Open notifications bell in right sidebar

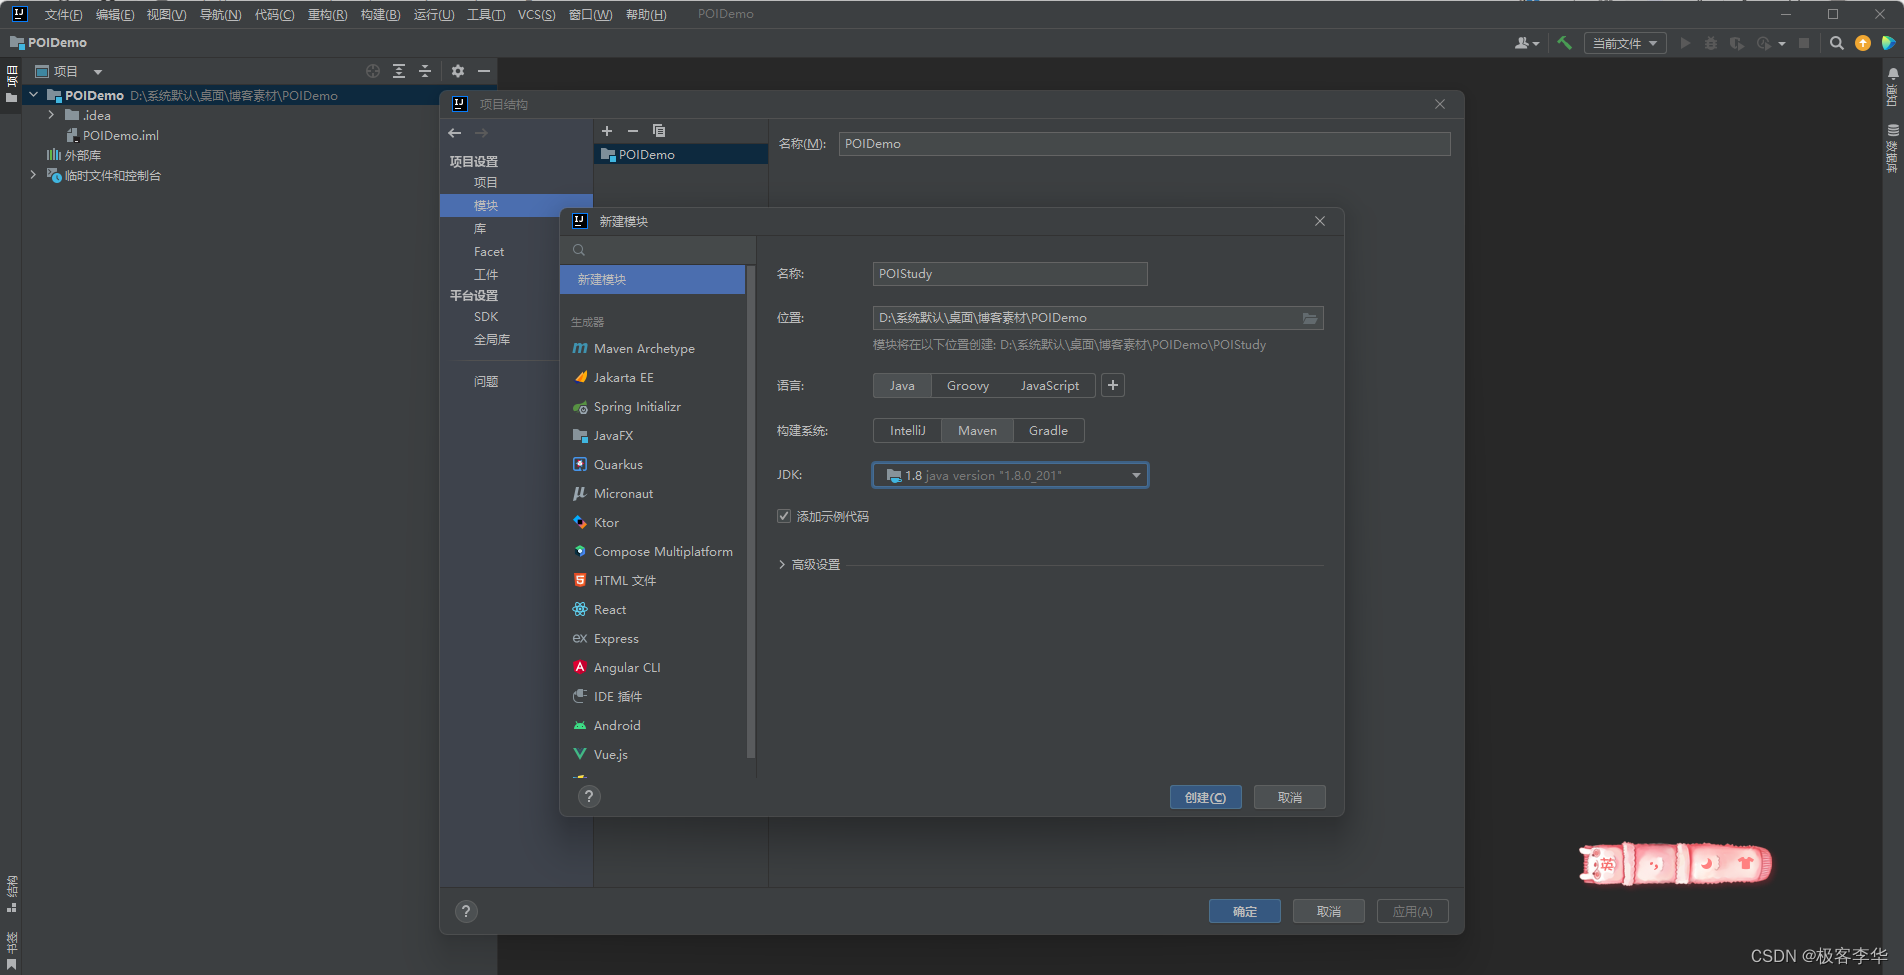point(1893,73)
